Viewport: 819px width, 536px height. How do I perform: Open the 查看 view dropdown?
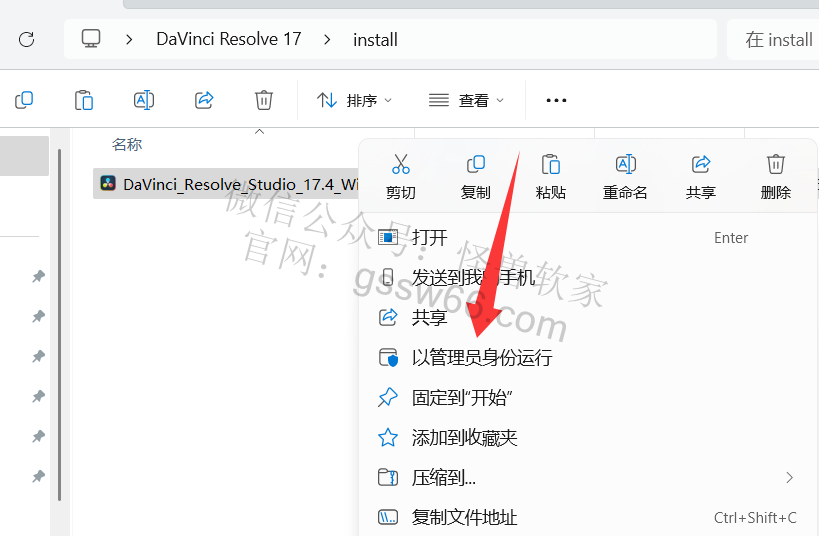coord(466,100)
